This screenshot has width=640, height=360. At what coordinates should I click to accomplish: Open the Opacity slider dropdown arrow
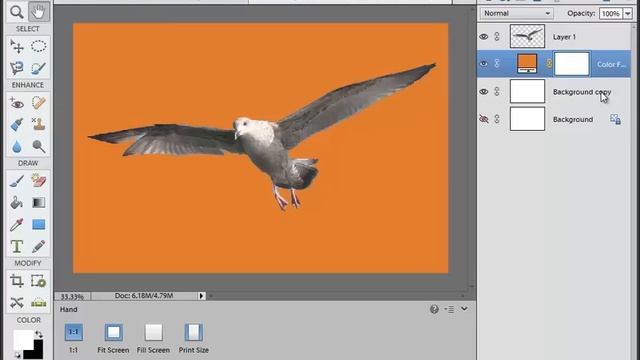628,13
